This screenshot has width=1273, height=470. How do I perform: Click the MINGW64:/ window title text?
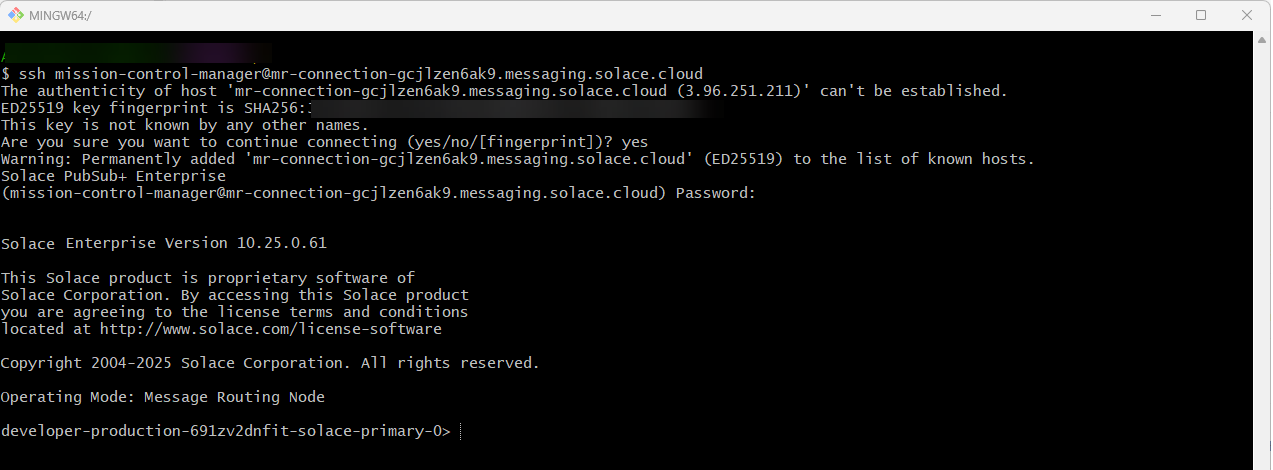pos(62,15)
